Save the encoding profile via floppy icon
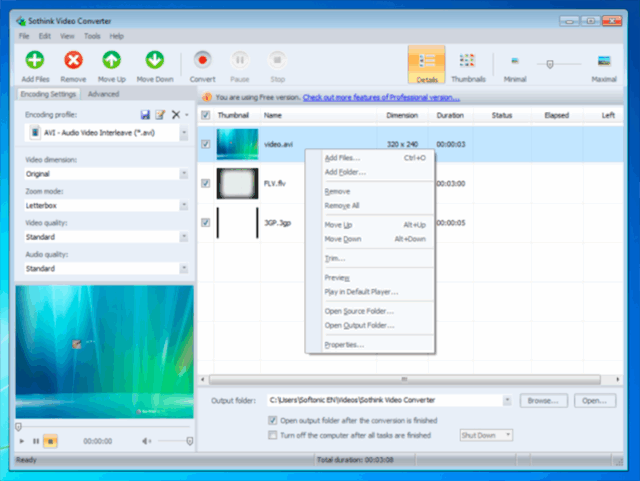The height and width of the screenshot is (481, 640). tap(145, 115)
